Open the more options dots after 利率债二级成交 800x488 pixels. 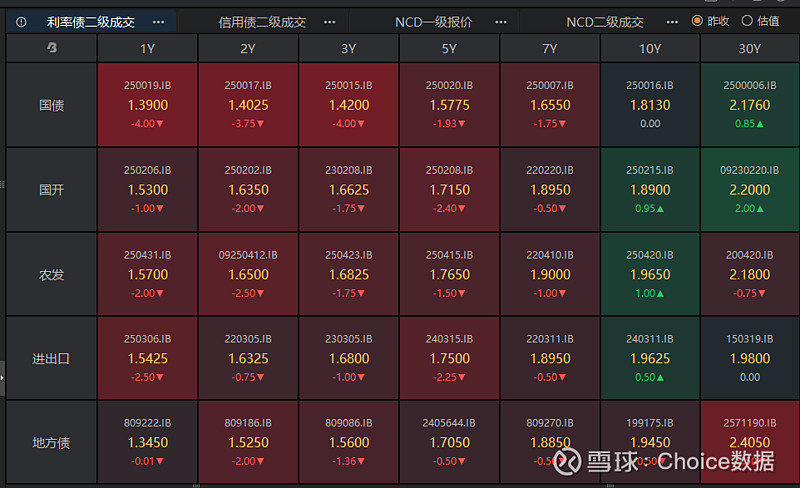pos(158,21)
